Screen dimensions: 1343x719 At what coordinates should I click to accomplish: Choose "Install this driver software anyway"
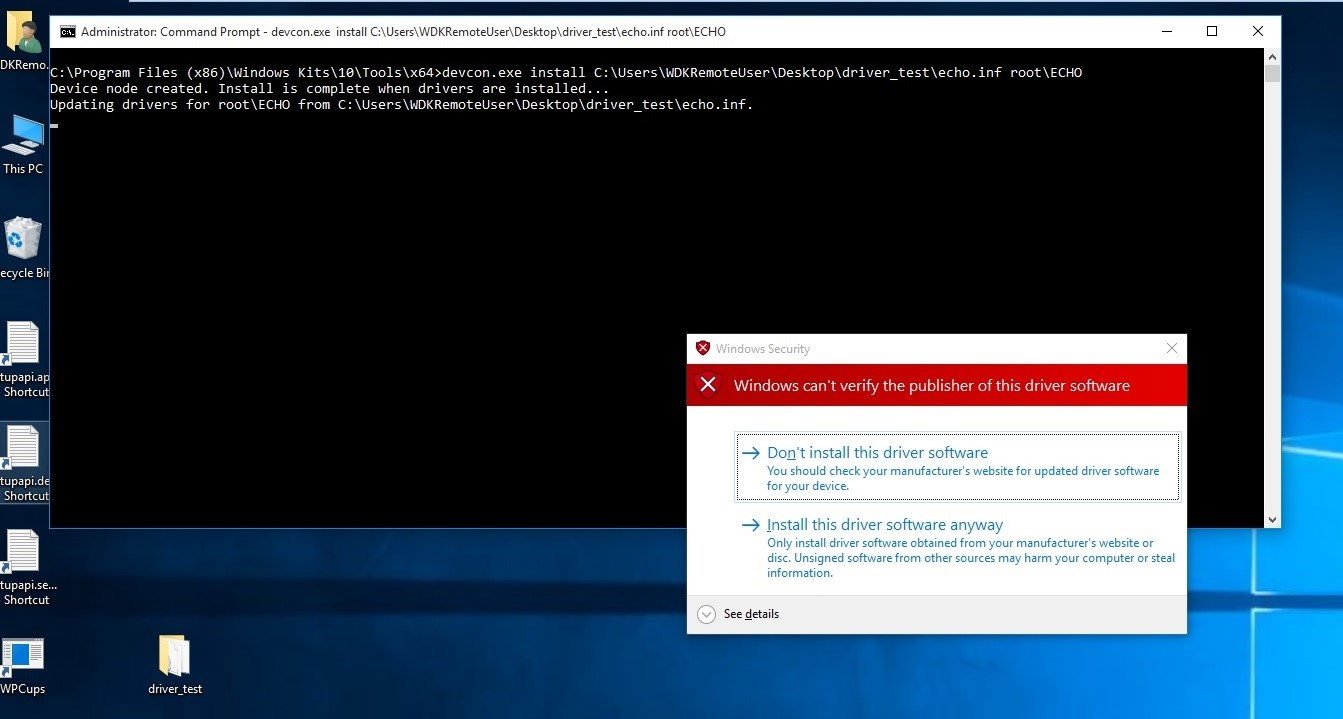click(884, 525)
